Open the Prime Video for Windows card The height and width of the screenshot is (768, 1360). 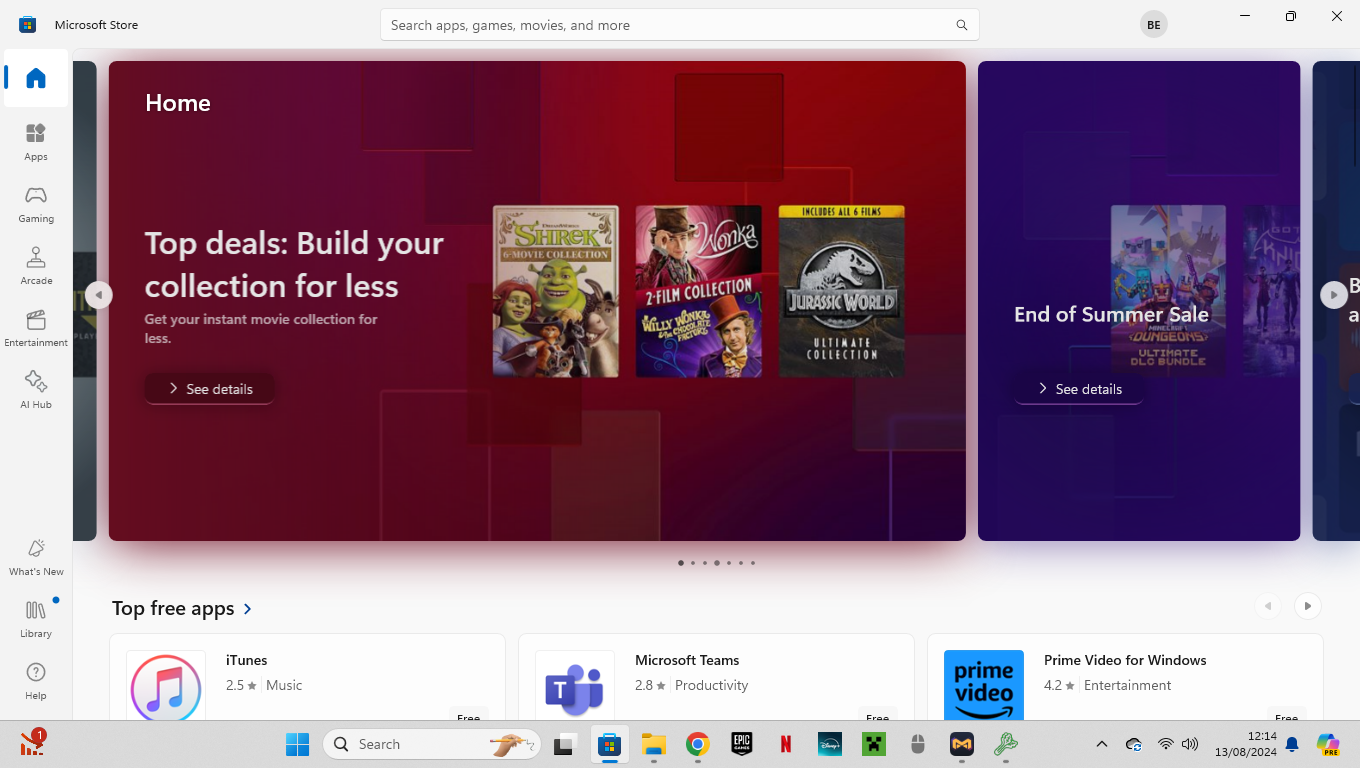coord(1125,677)
